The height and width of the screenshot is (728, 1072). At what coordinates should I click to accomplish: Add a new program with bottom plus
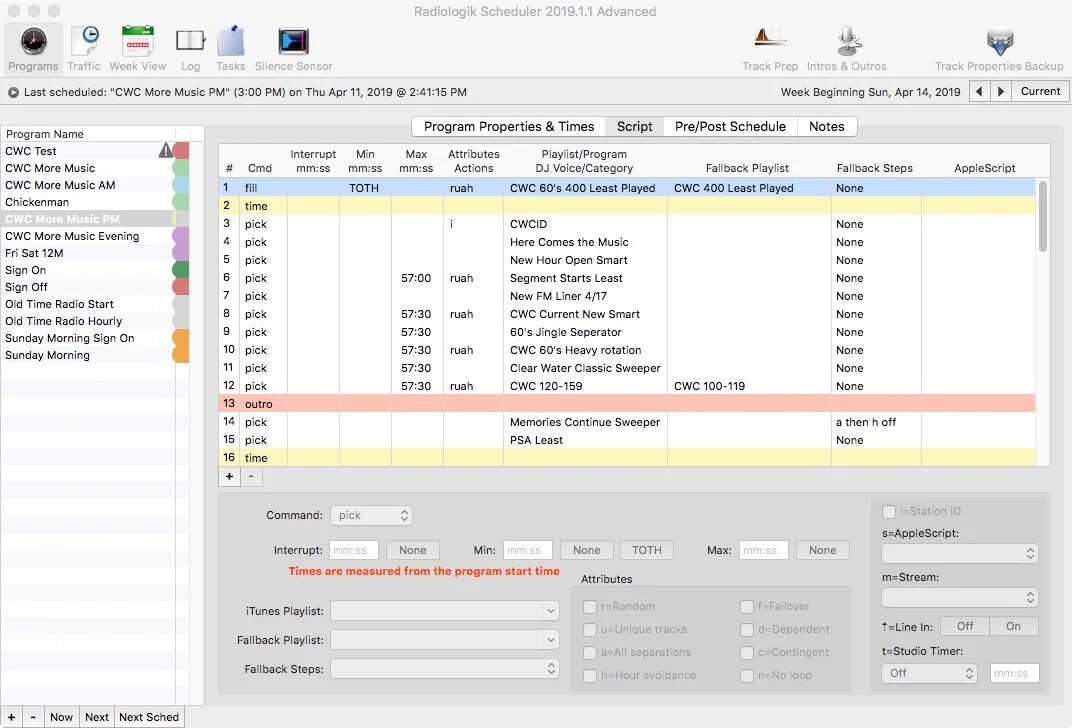click(11, 717)
